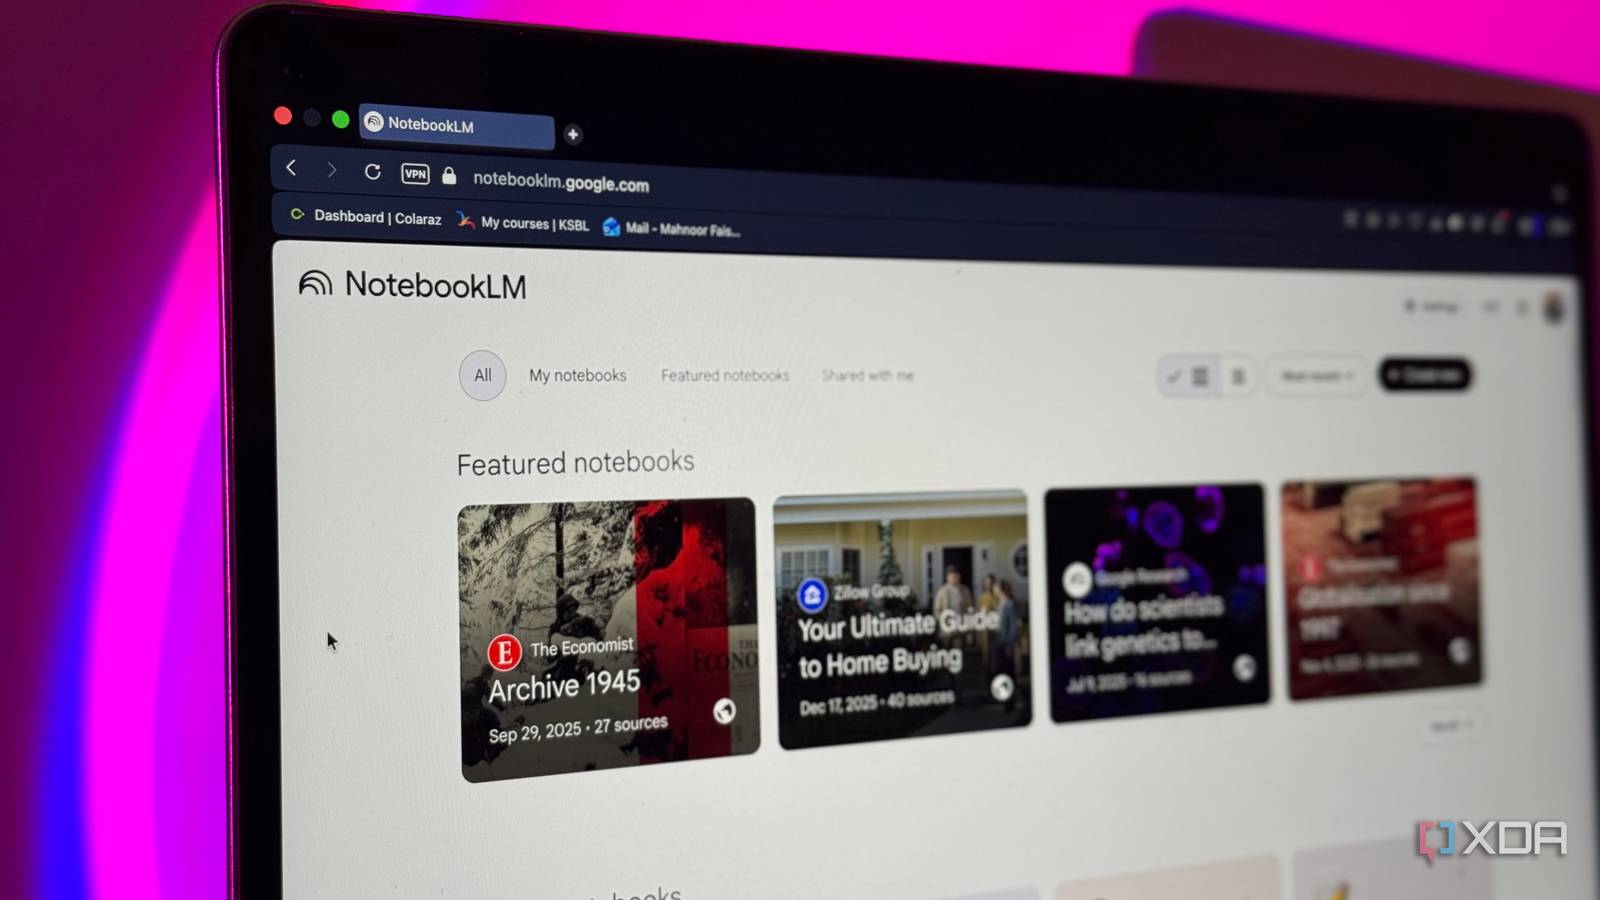Click the Create new notebook button

(x=1425, y=375)
